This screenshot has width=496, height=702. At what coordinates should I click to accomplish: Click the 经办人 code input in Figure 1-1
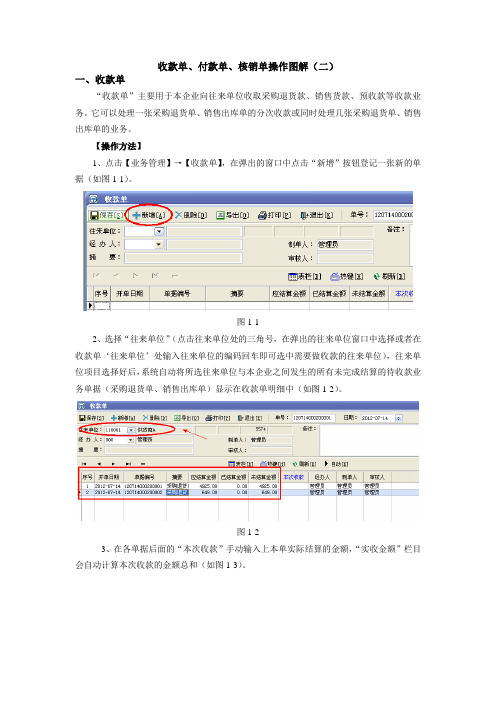pyautogui.click(x=140, y=244)
